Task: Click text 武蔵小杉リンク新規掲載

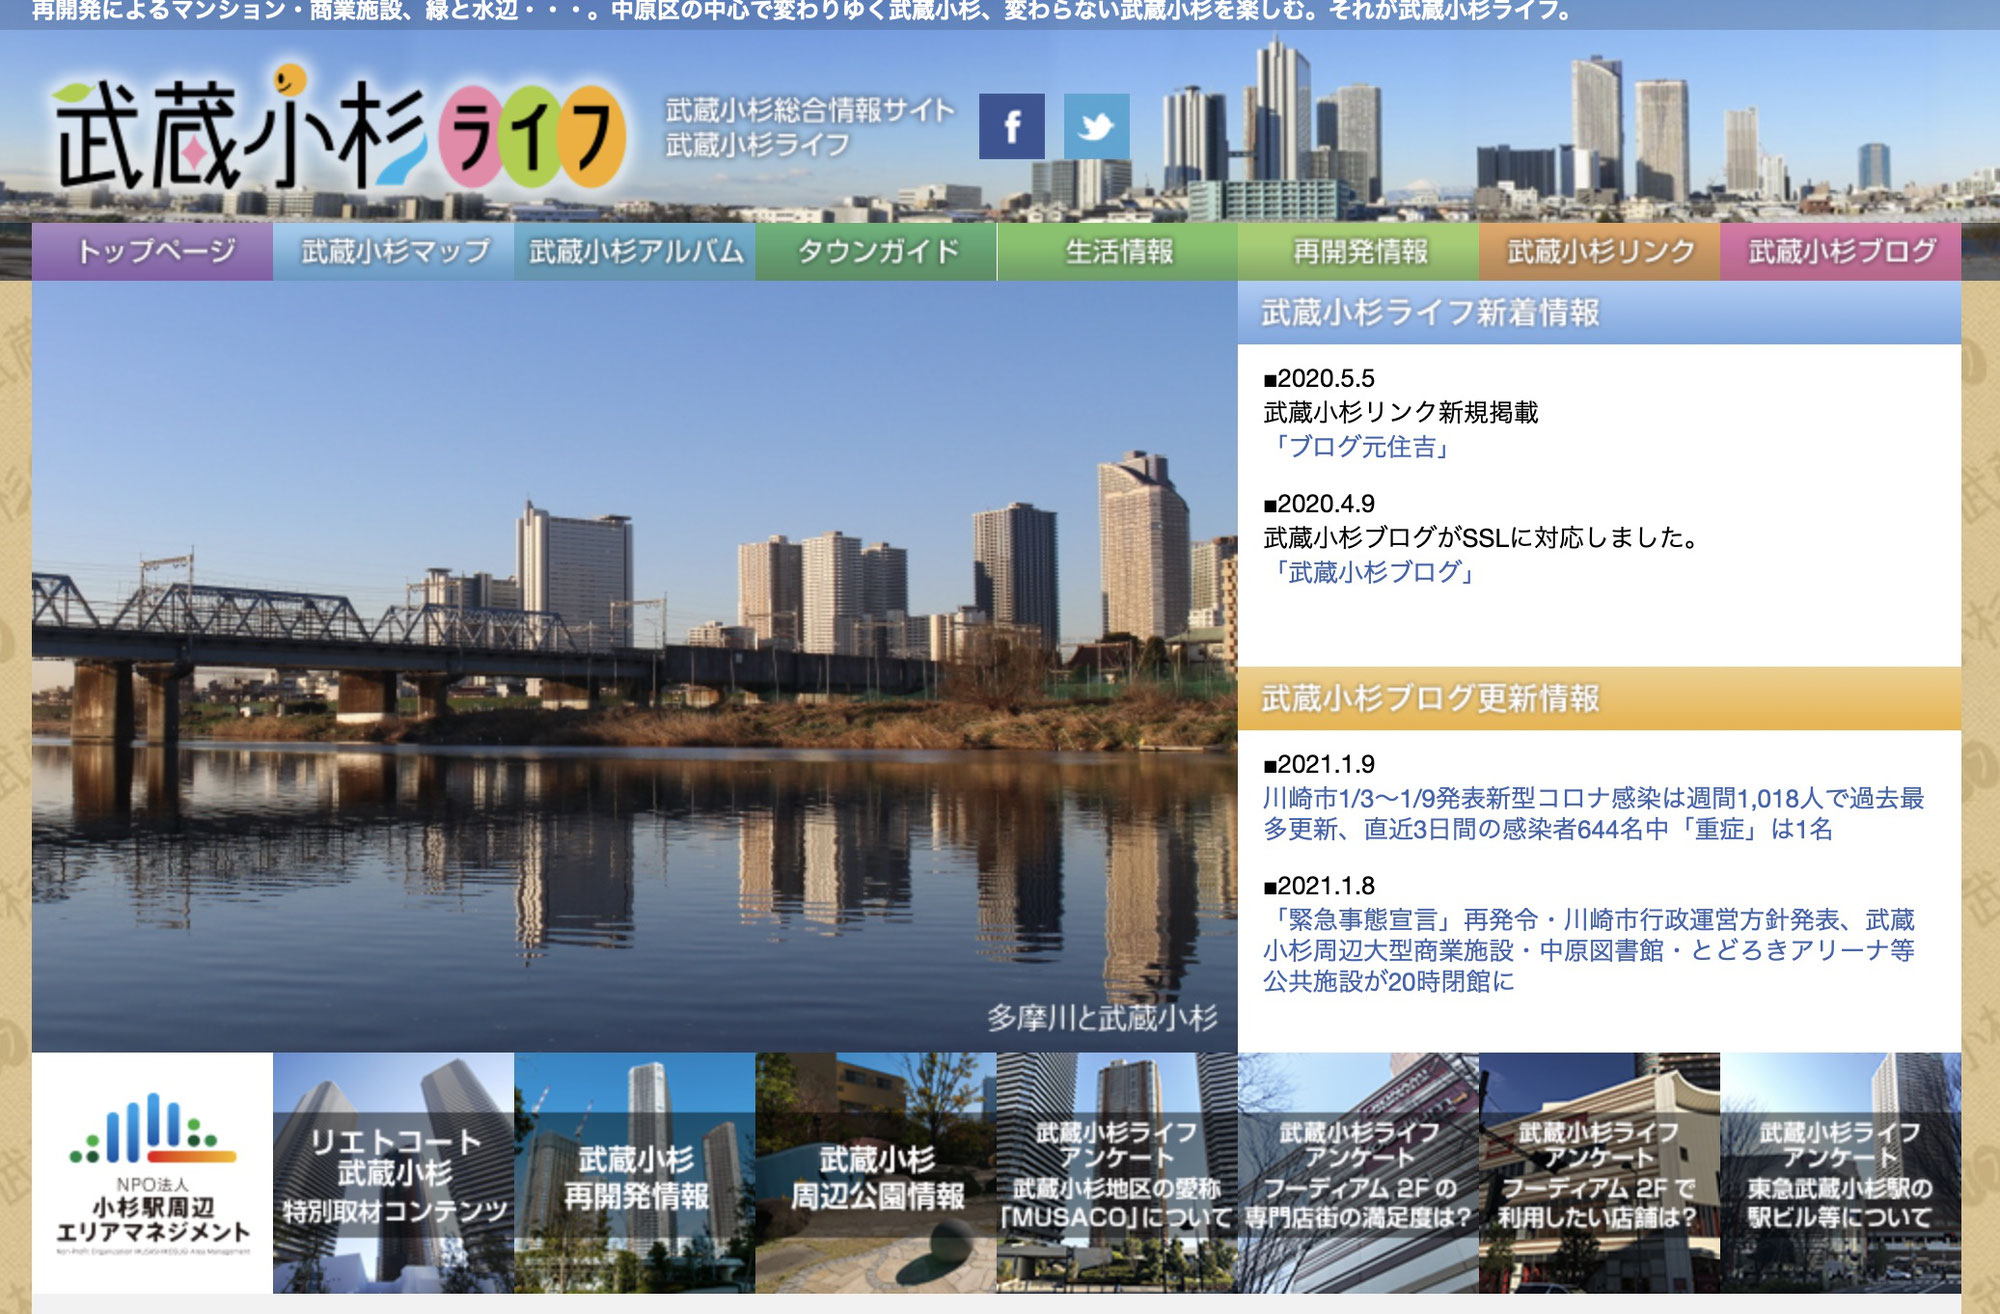Action: pos(1401,412)
